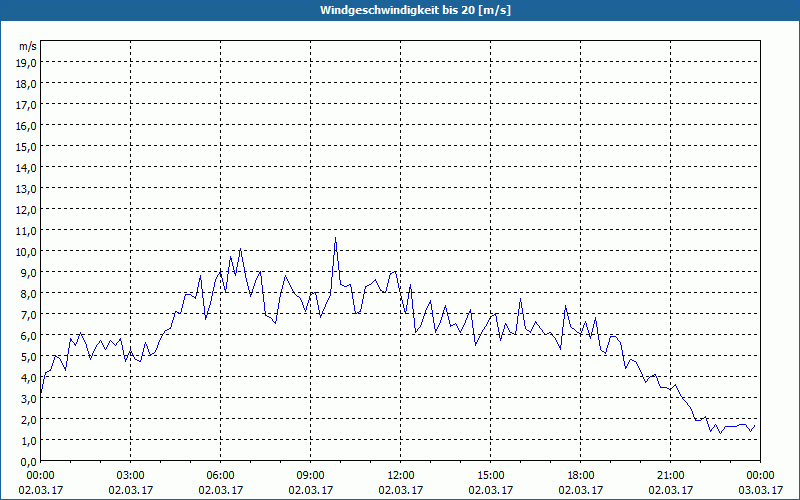Click the 9,0 y-axis label
The height and width of the screenshot is (500, 800).
pyautogui.click(x=29, y=272)
